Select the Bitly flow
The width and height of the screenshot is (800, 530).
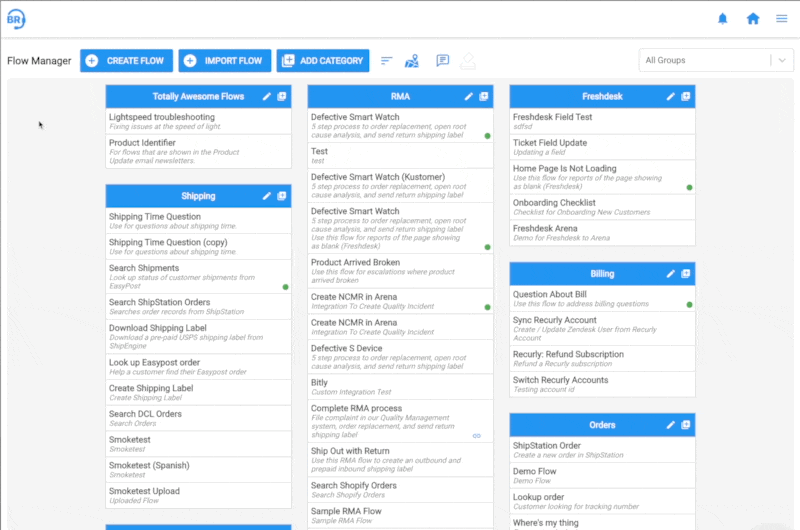(x=401, y=387)
